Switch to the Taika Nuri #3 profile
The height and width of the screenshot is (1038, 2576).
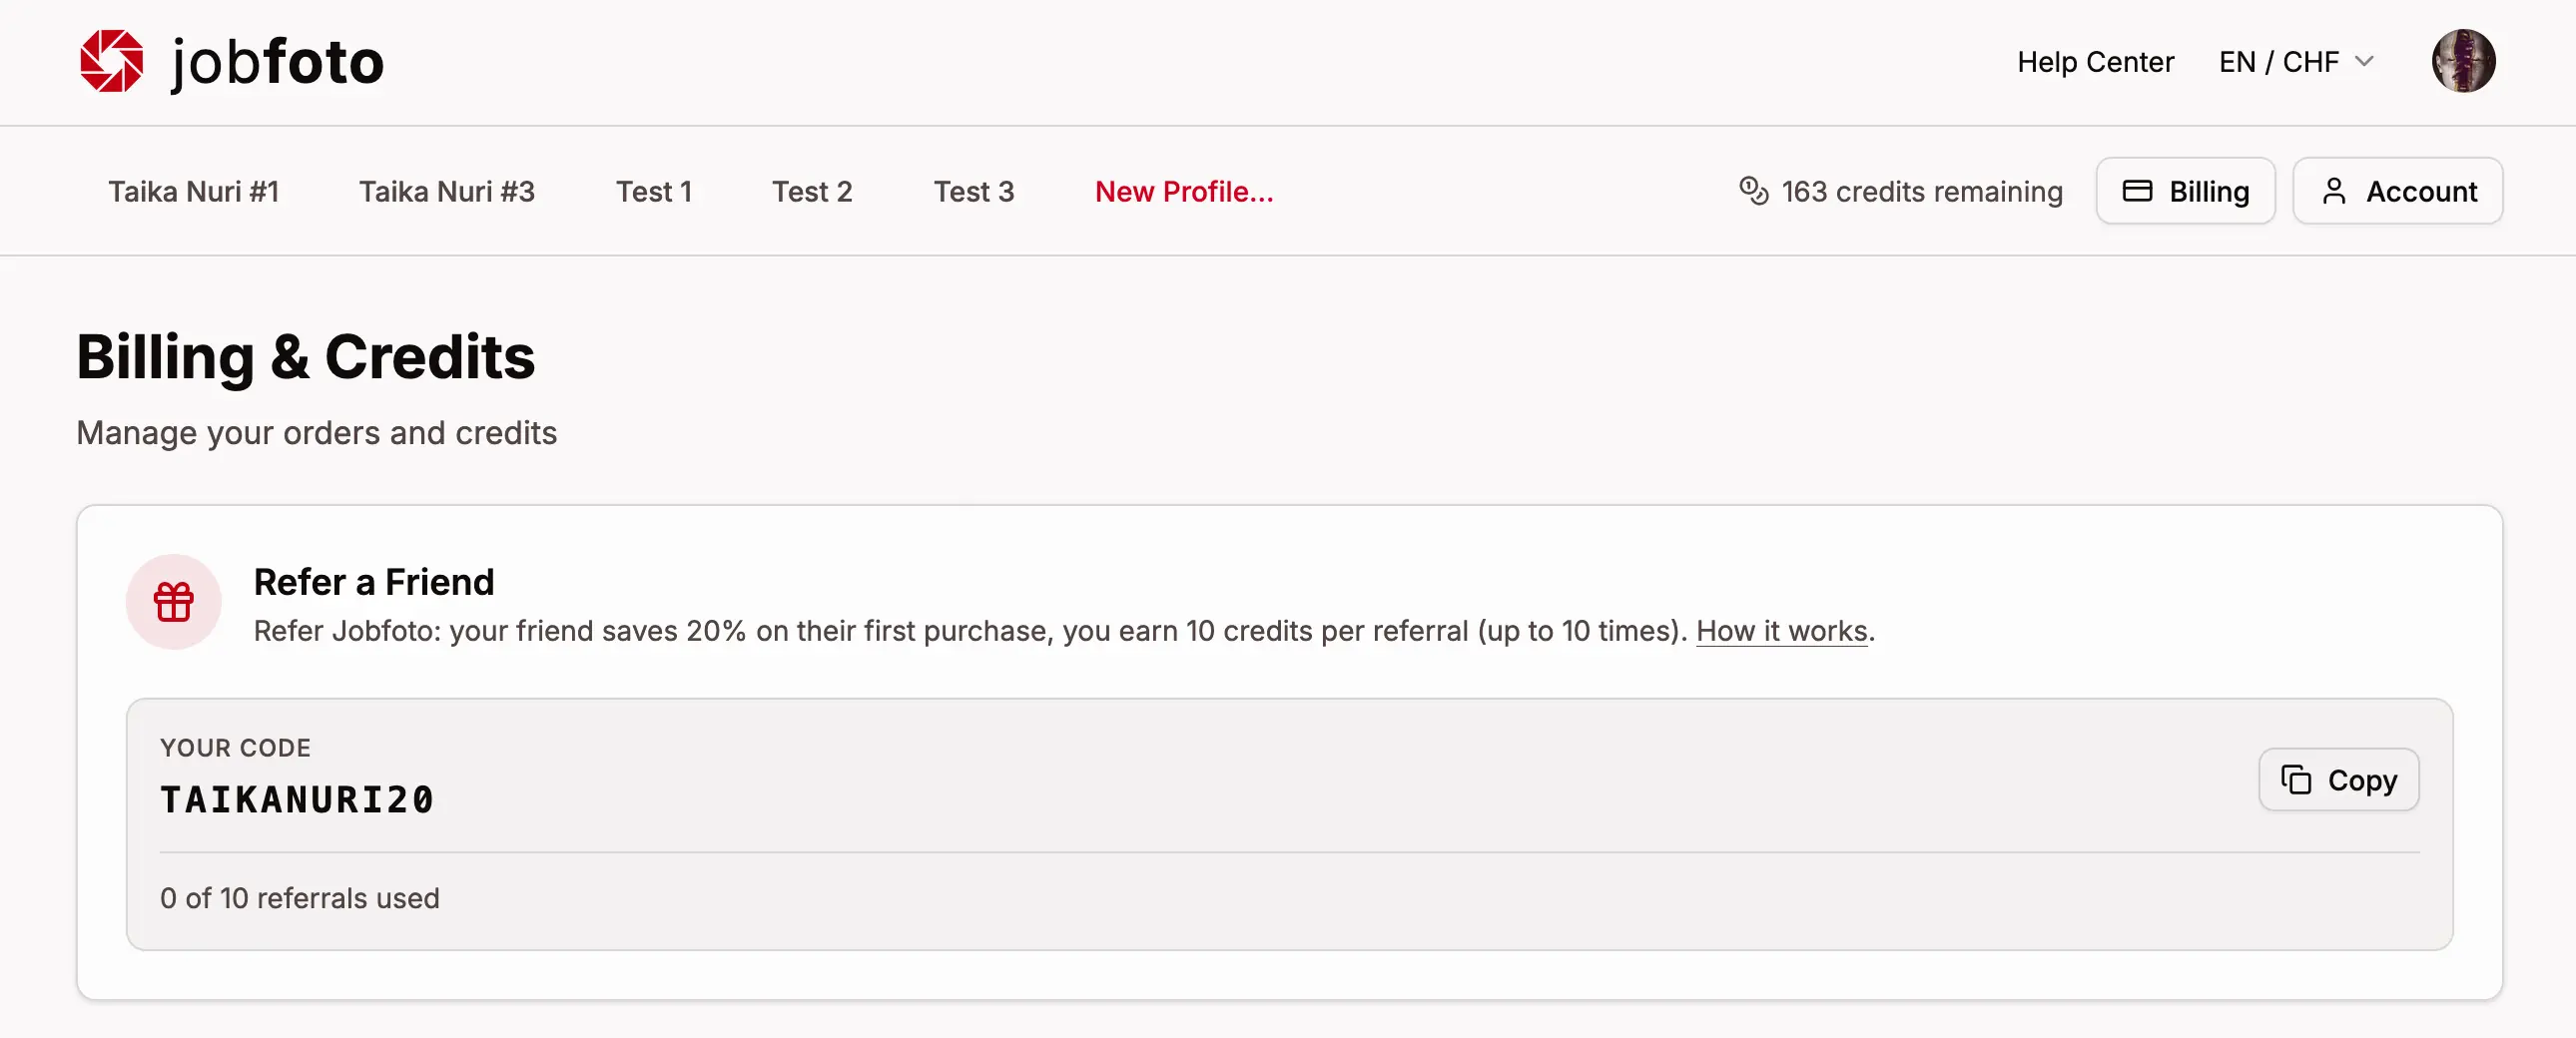point(447,191)
